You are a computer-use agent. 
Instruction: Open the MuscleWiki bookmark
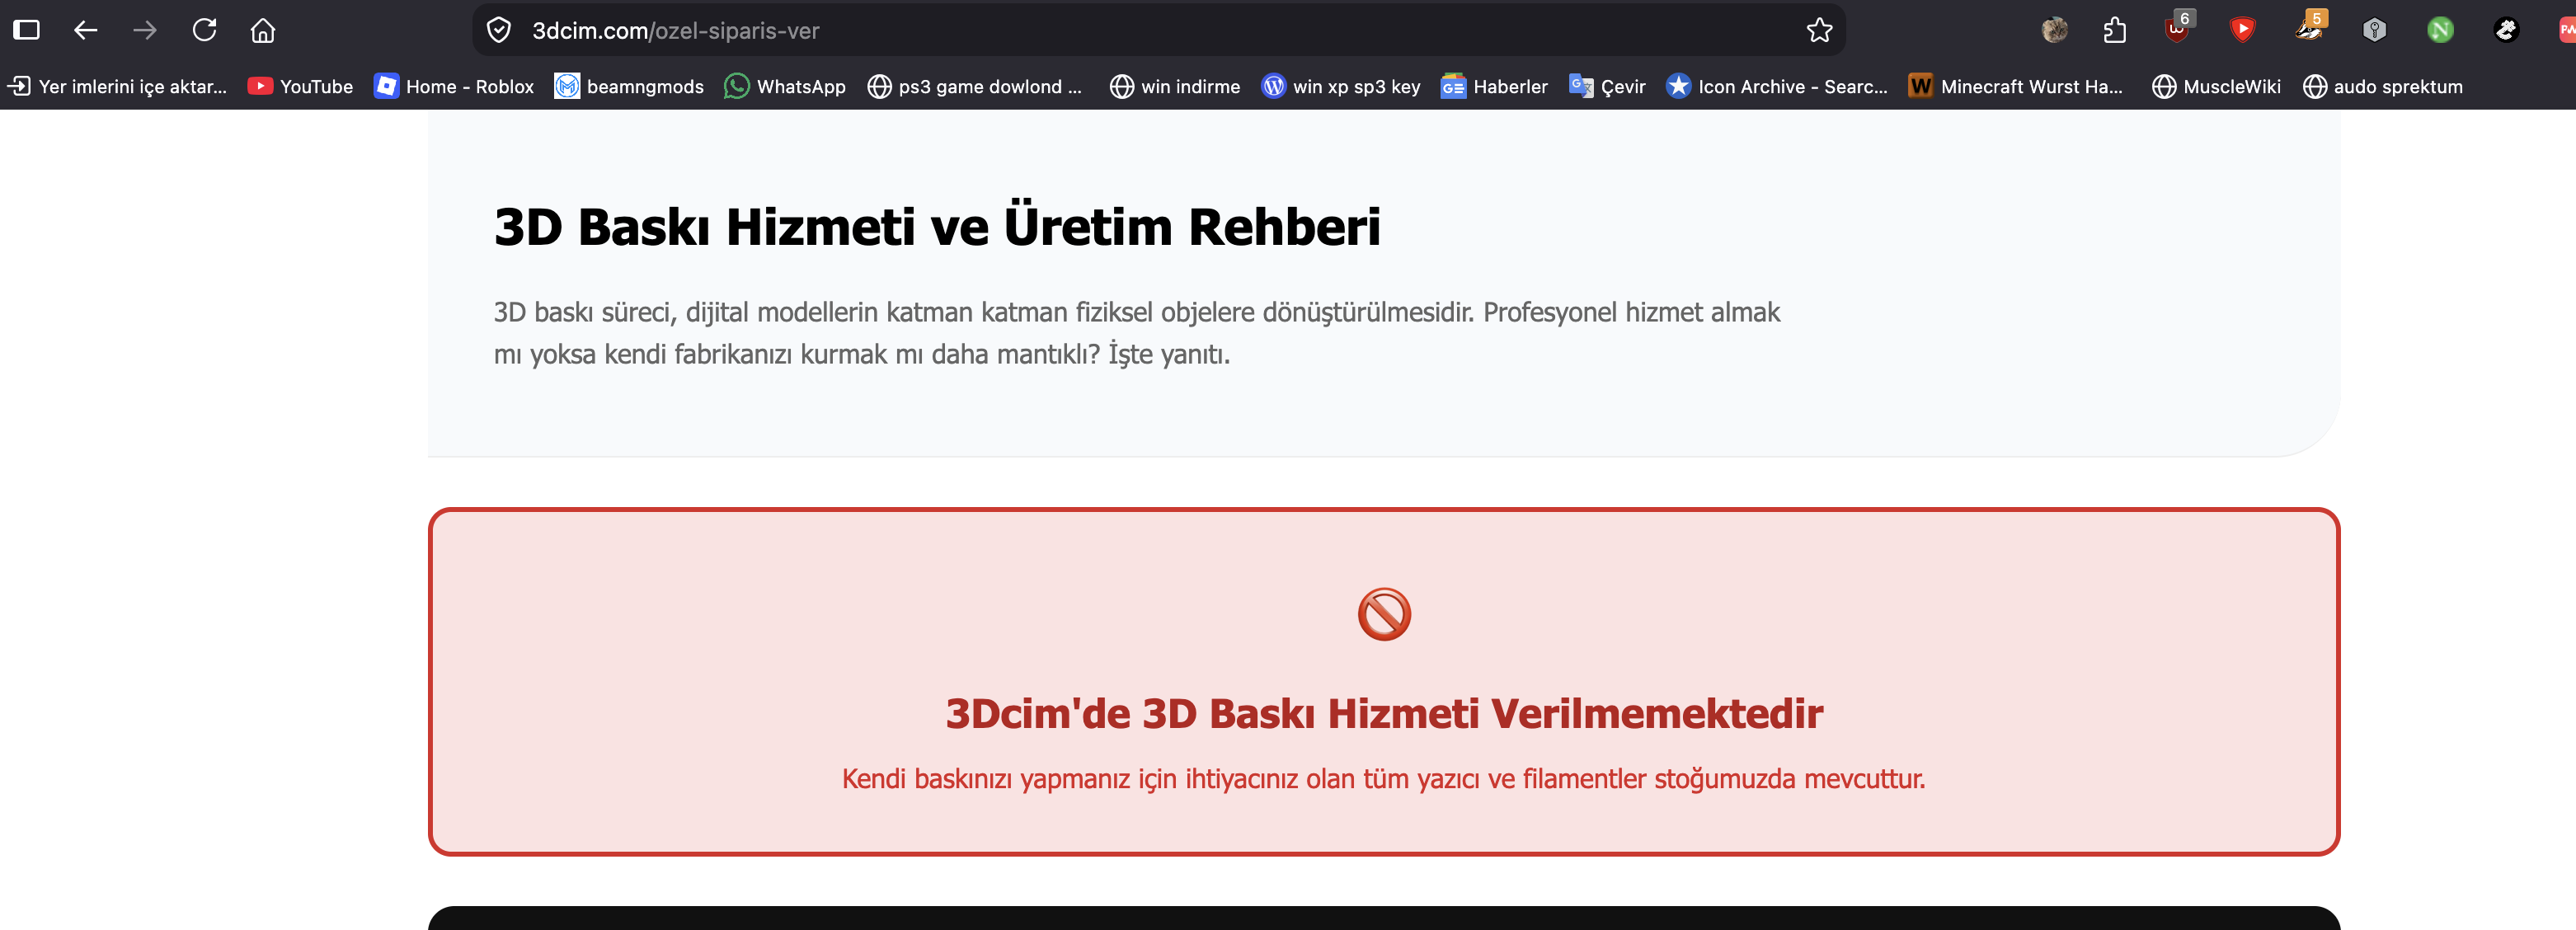[x=2216, y=87]
